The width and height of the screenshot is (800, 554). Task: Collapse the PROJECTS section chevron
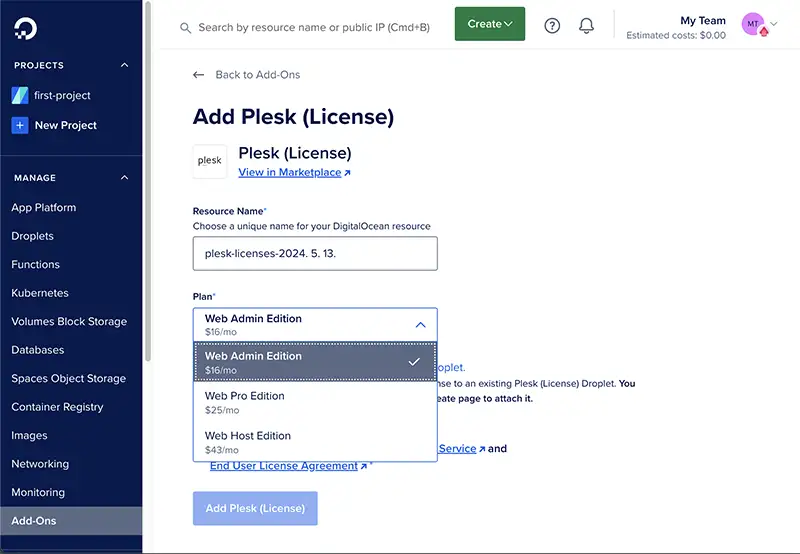tap(124, 65)
